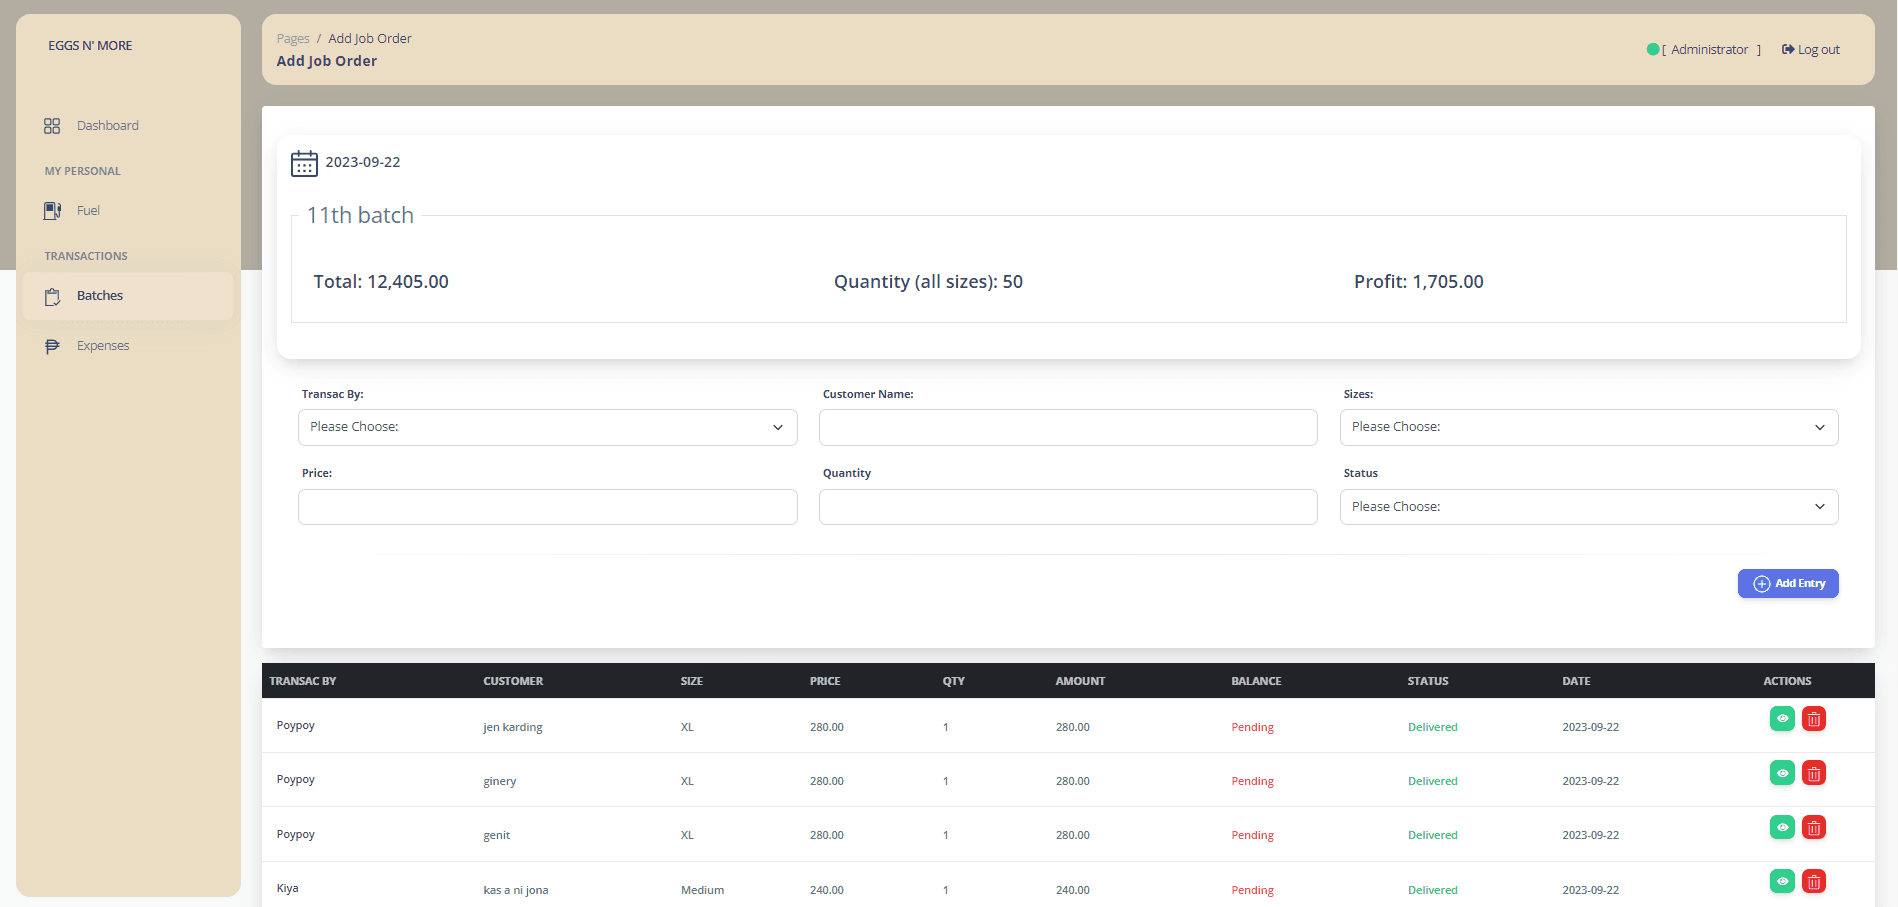Click Delivered status in genit row
The width and height of the screenshot is (1898, 907).
click(x=1433, y=835)
